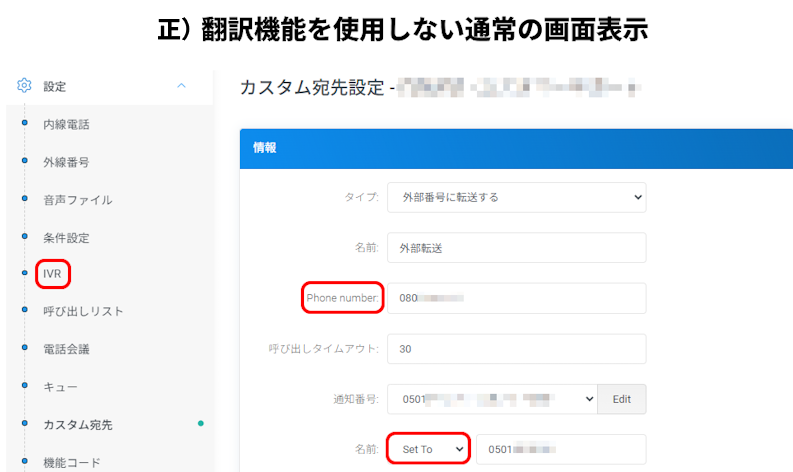Go to 音声ファイル settings

click(x=77, y=200)
